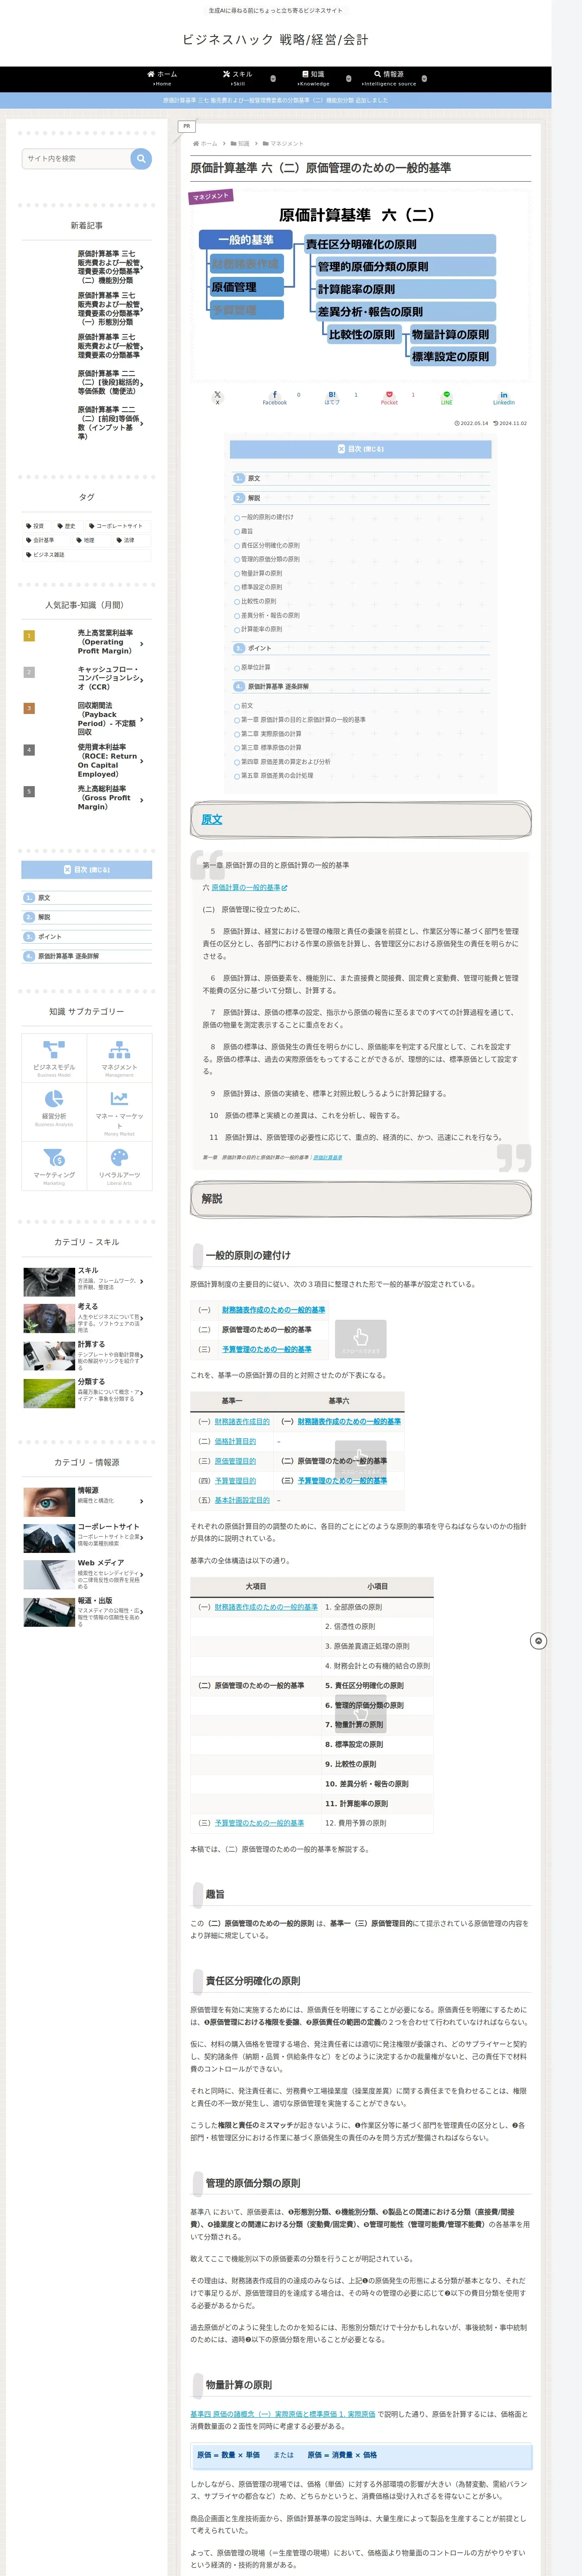Image resolution: width=582 pixels, height=2576 pixels.
Task: Share the article on LinkedIn
Action: point(504,398)
